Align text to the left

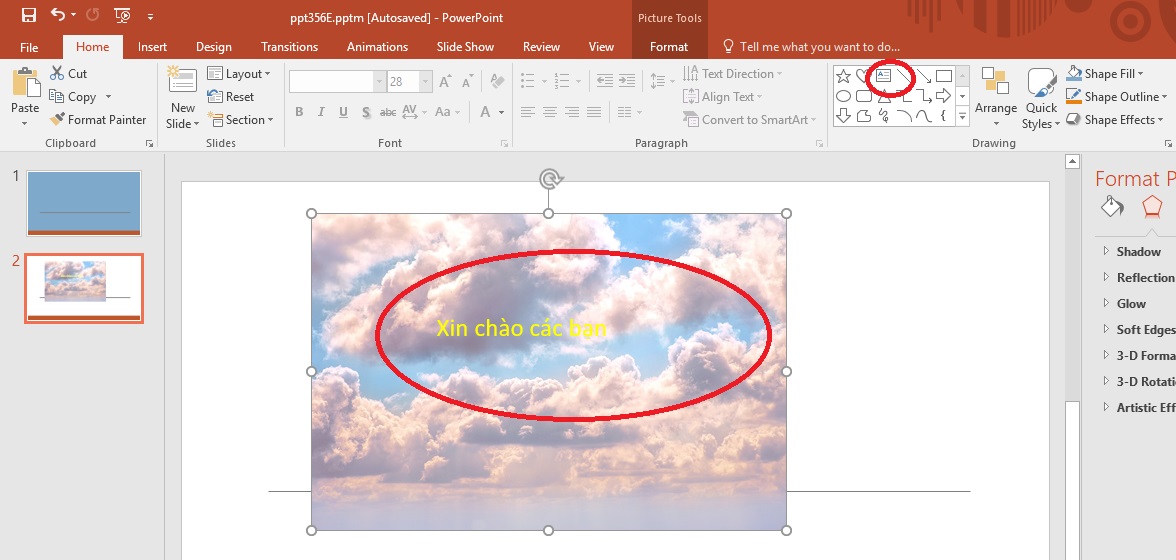527,112
